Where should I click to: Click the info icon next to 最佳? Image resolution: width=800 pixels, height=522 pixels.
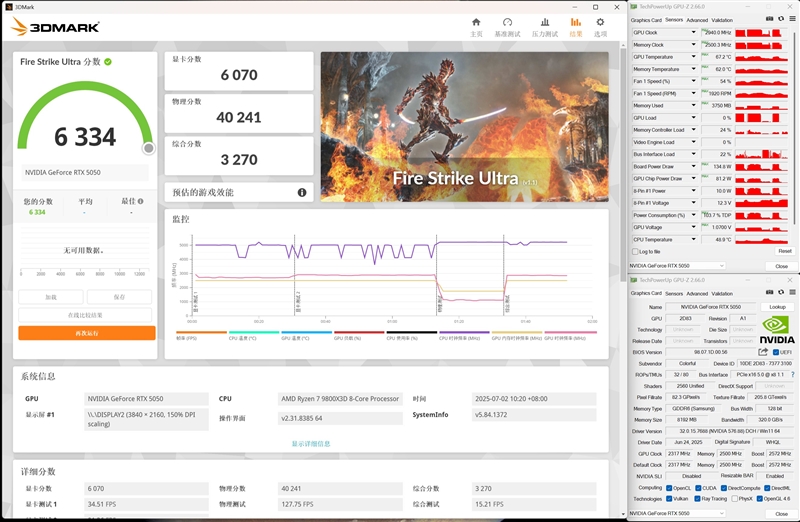click(140, 201)
